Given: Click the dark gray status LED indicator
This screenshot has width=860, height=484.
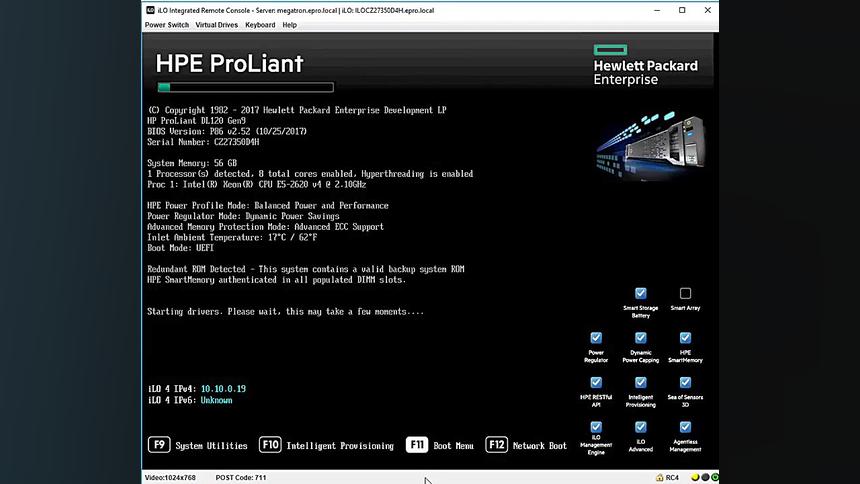Looking at the screenshot, I should [705, 477].
